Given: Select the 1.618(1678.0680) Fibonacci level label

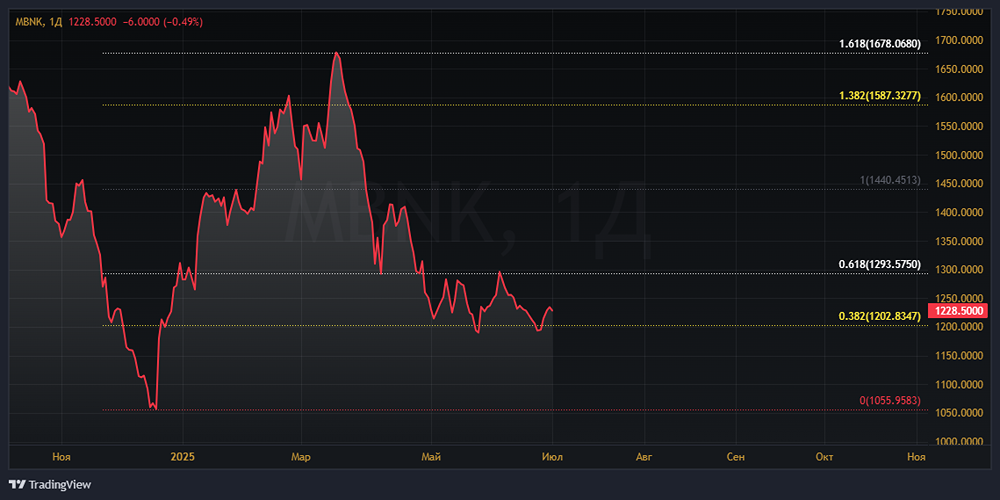Looking at the screenshot, I should [880, 44].
